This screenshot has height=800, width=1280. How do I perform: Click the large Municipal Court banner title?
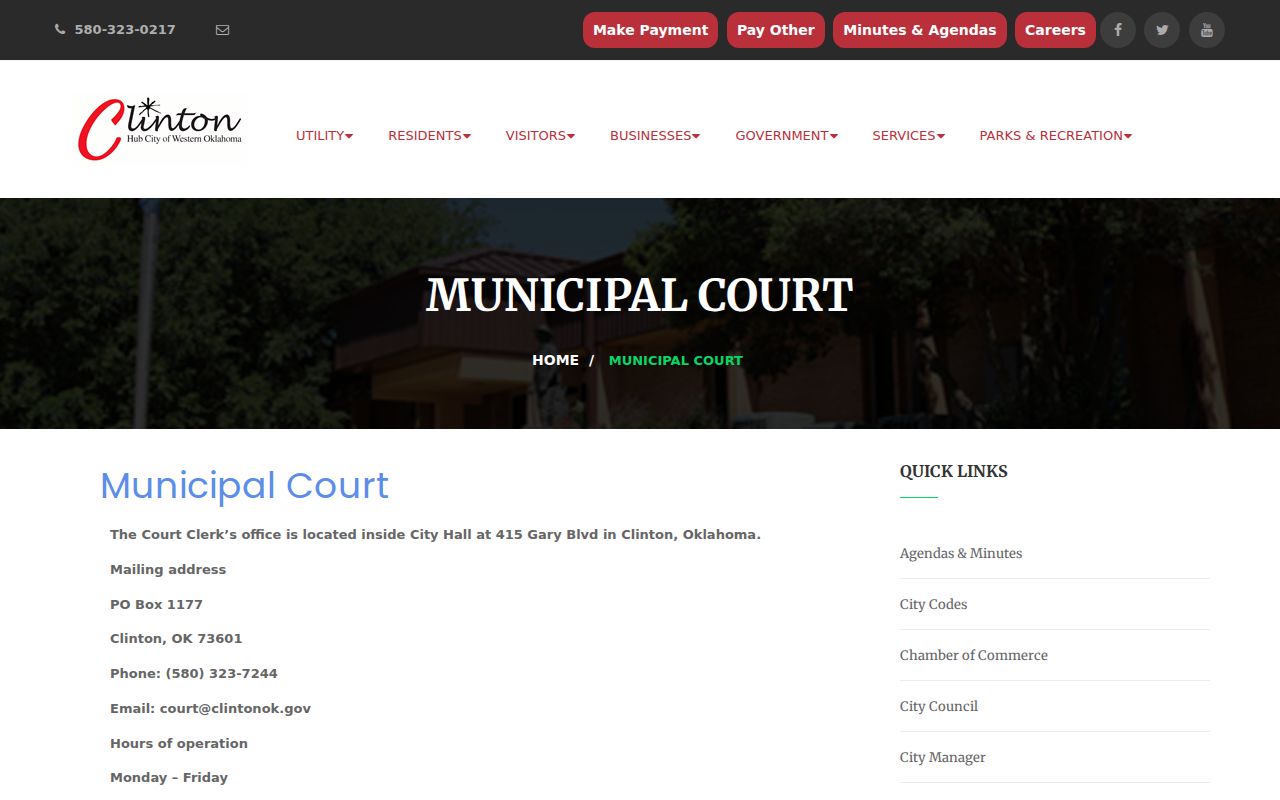(x=640, y=296)
